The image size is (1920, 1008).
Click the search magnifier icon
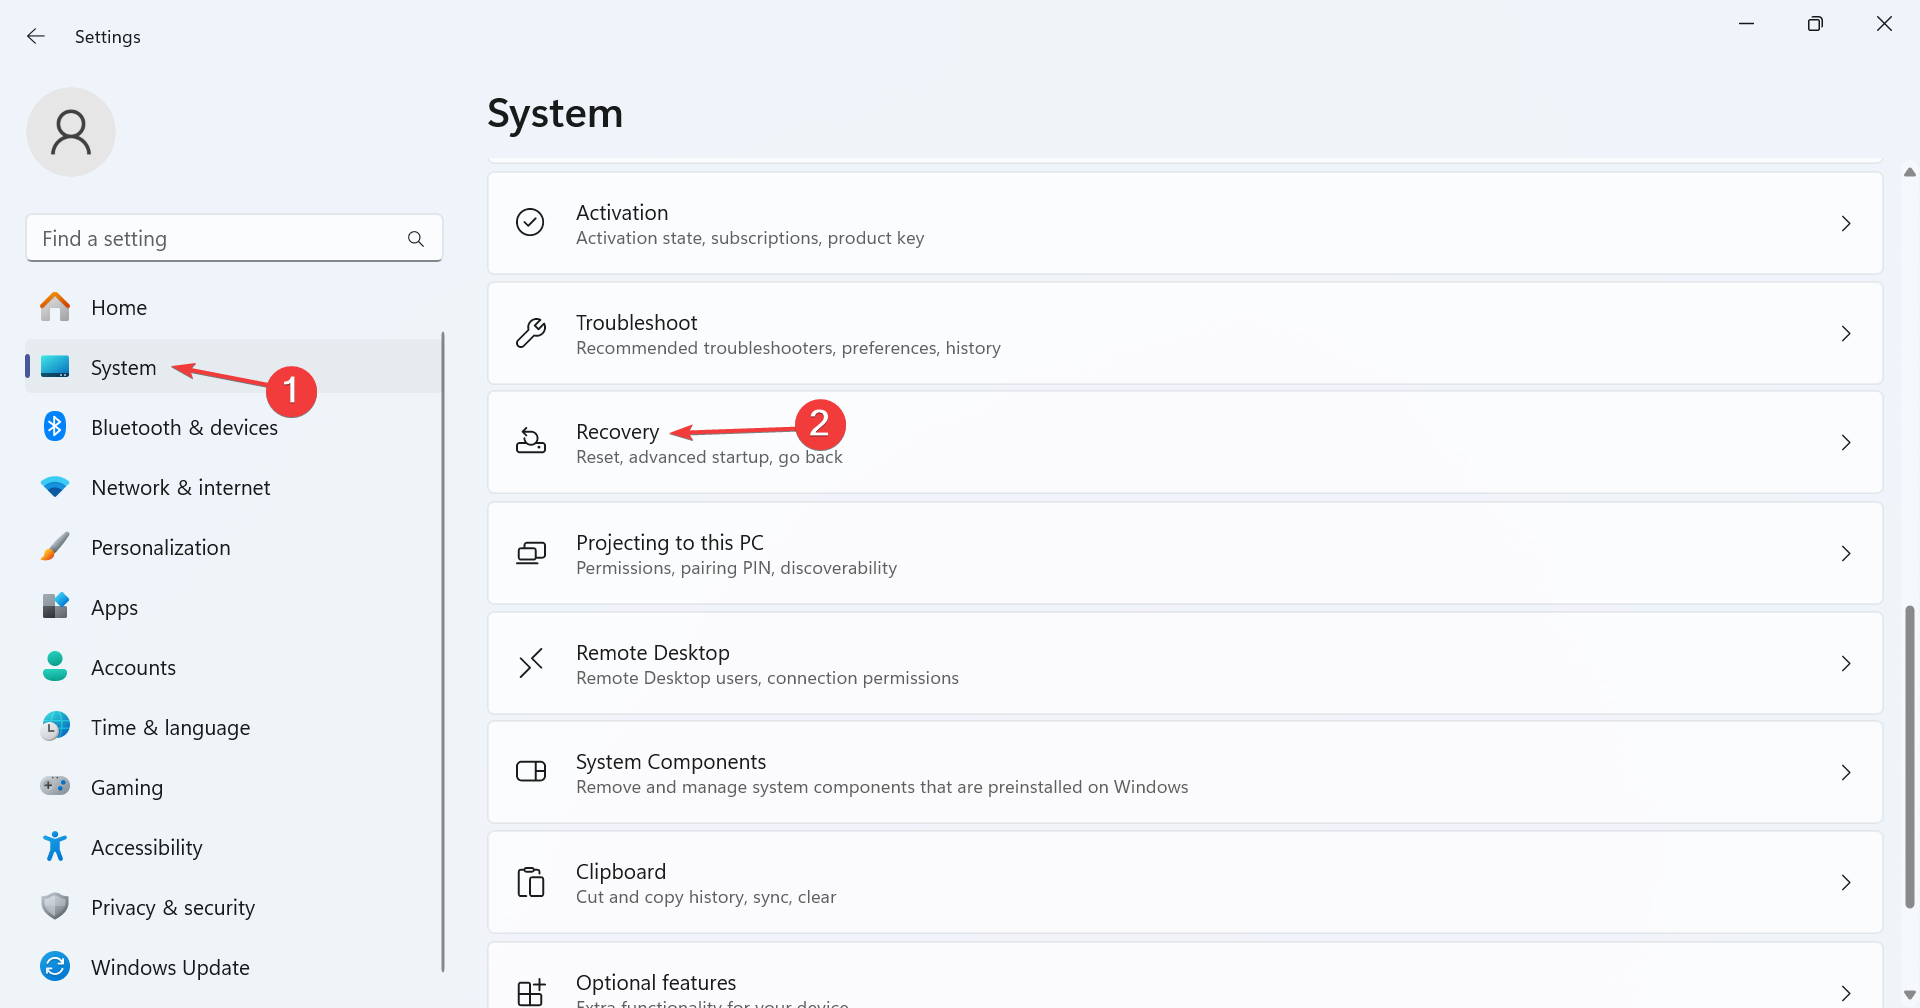click(416, 239)
